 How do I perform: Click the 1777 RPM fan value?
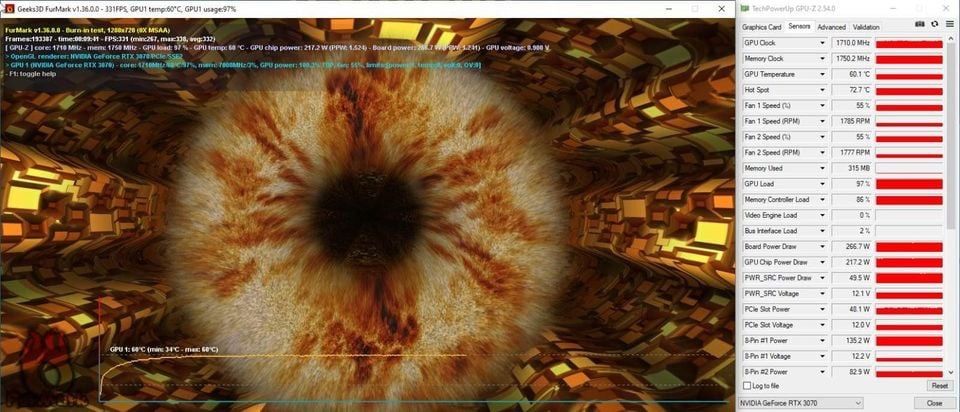coord(852,152)
